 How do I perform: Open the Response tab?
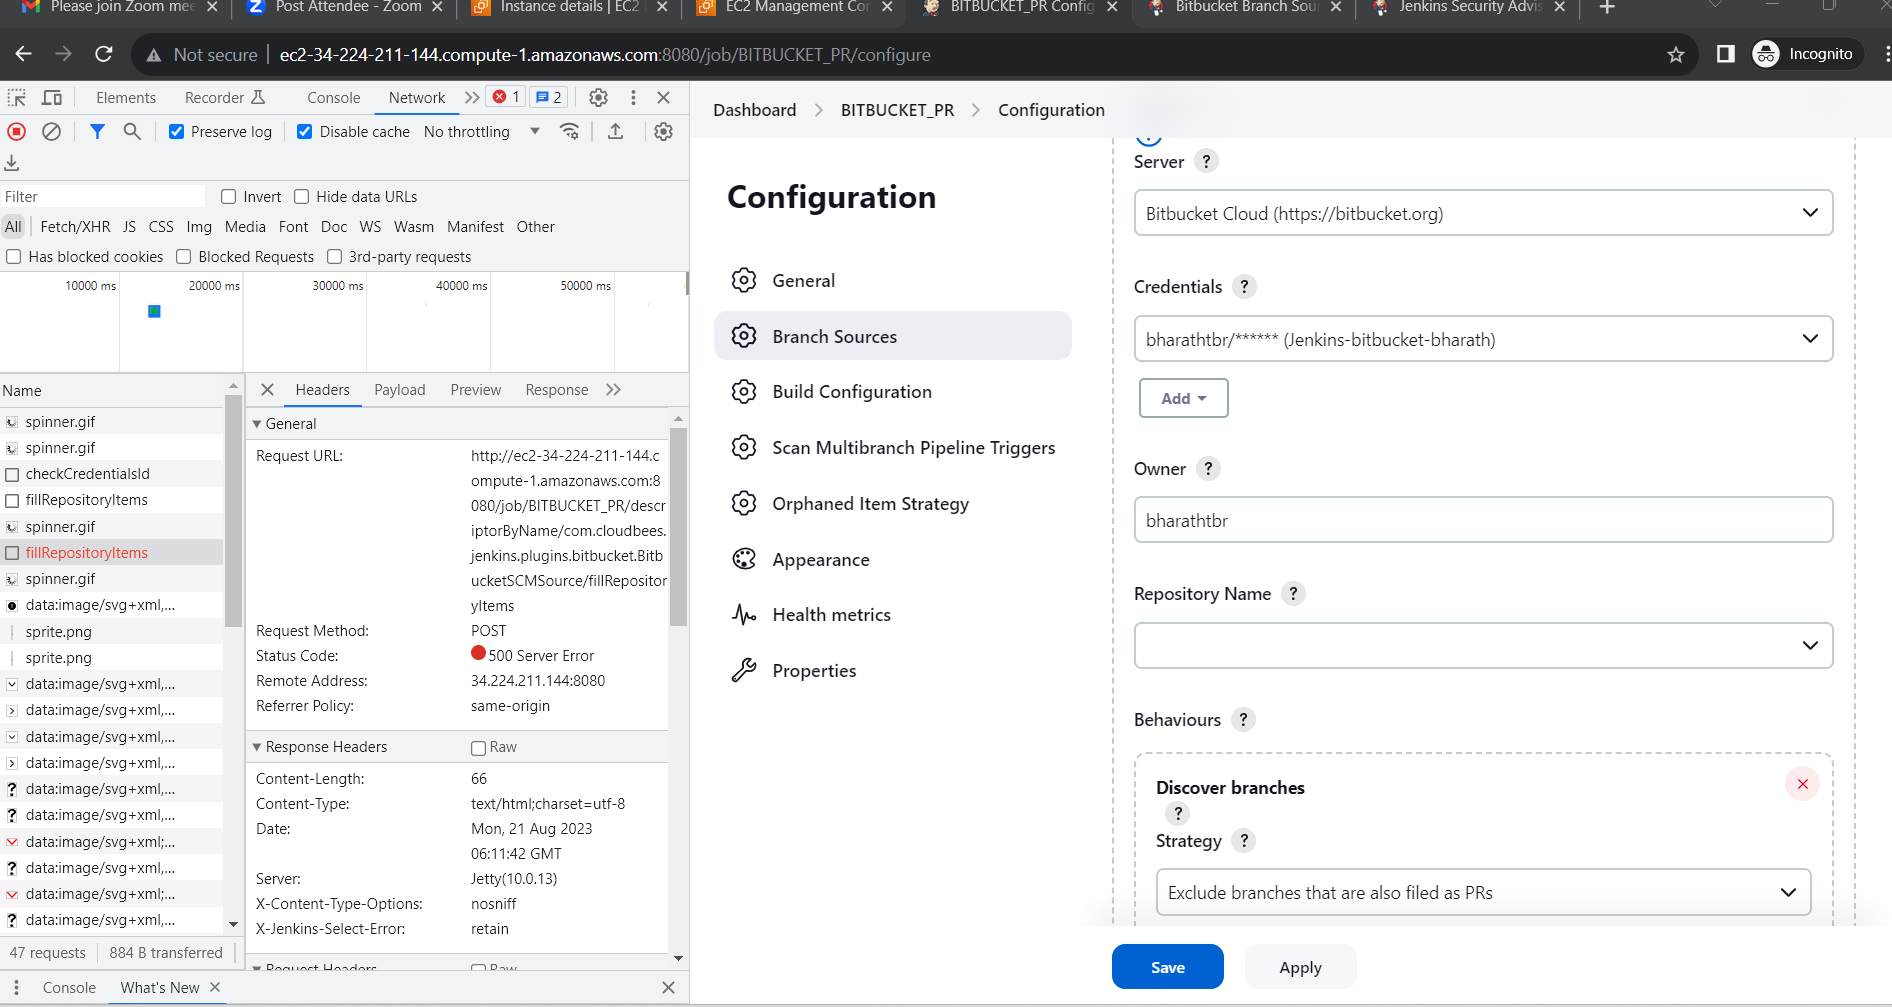pos(556,389)
